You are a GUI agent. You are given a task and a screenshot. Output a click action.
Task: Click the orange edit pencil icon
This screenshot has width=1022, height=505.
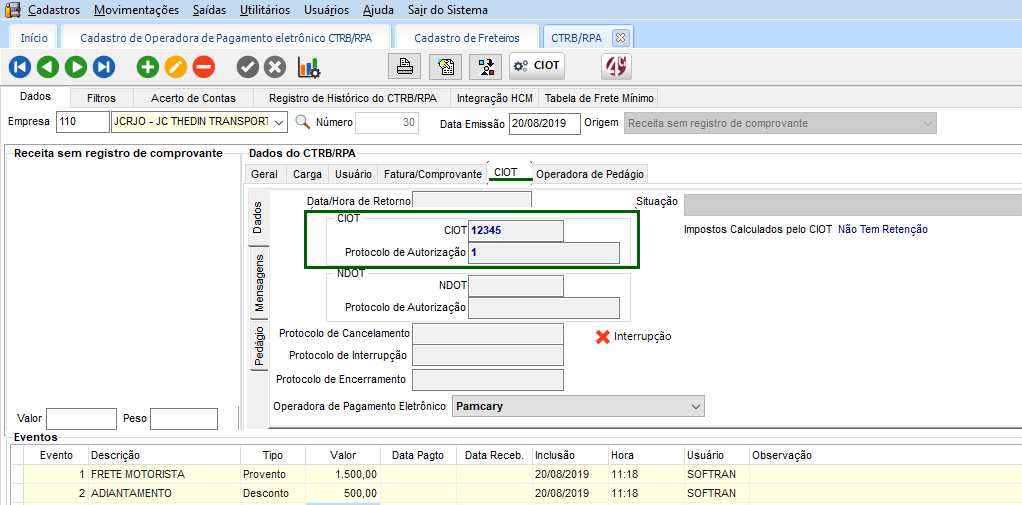click(176, 67)
